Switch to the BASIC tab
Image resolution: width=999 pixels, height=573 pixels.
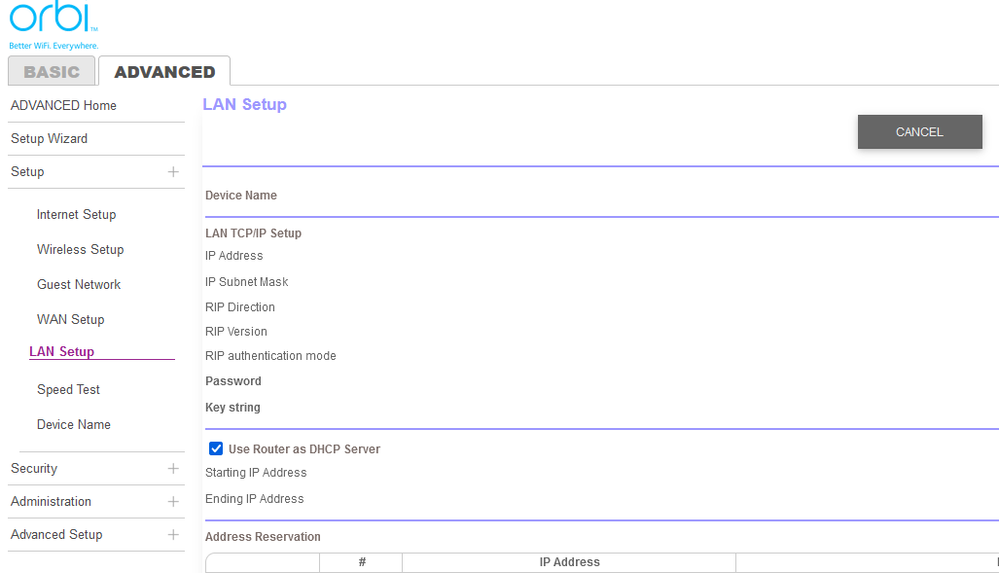pyautogui.click(x=52, y=72)
